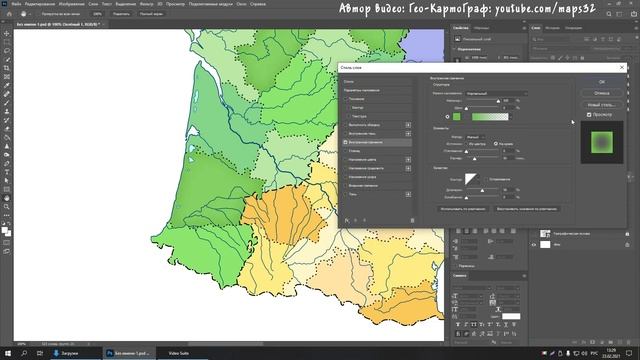Screen dimensions: 640x360
Task: Click the Home icon in options bar
Action: [x=9, y=14]
